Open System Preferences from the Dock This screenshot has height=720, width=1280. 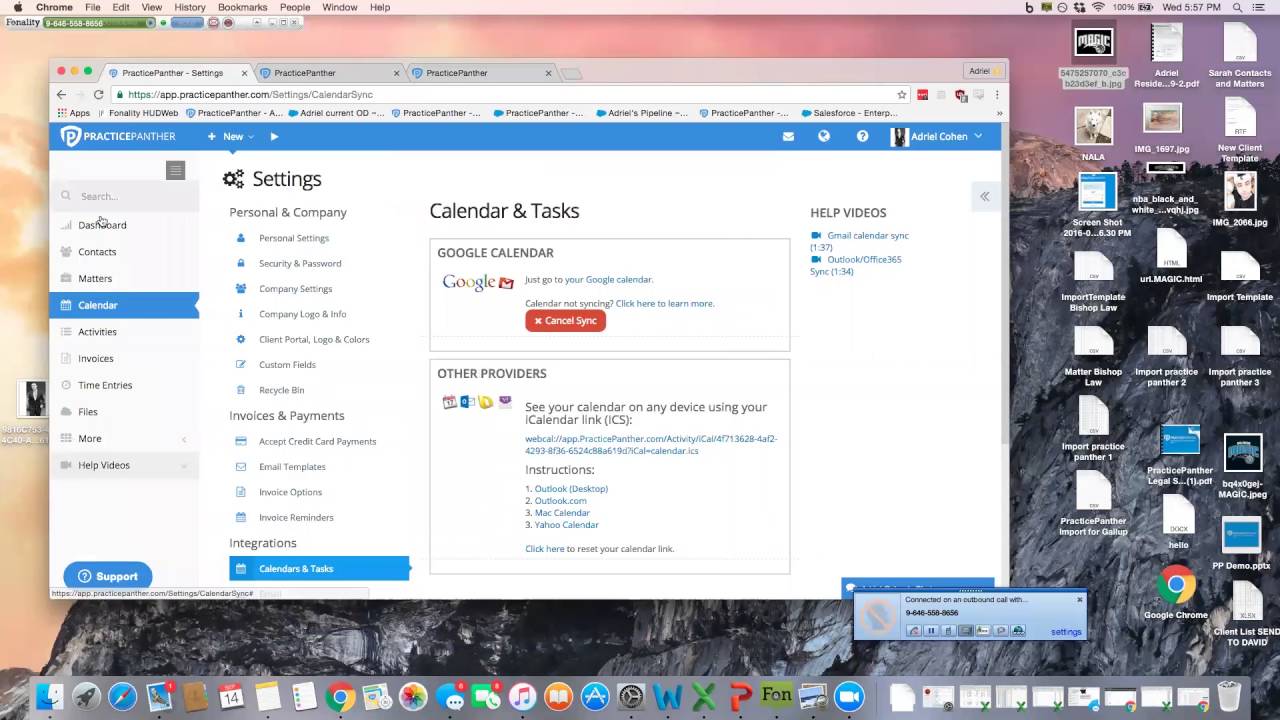(x=631, y=696)
